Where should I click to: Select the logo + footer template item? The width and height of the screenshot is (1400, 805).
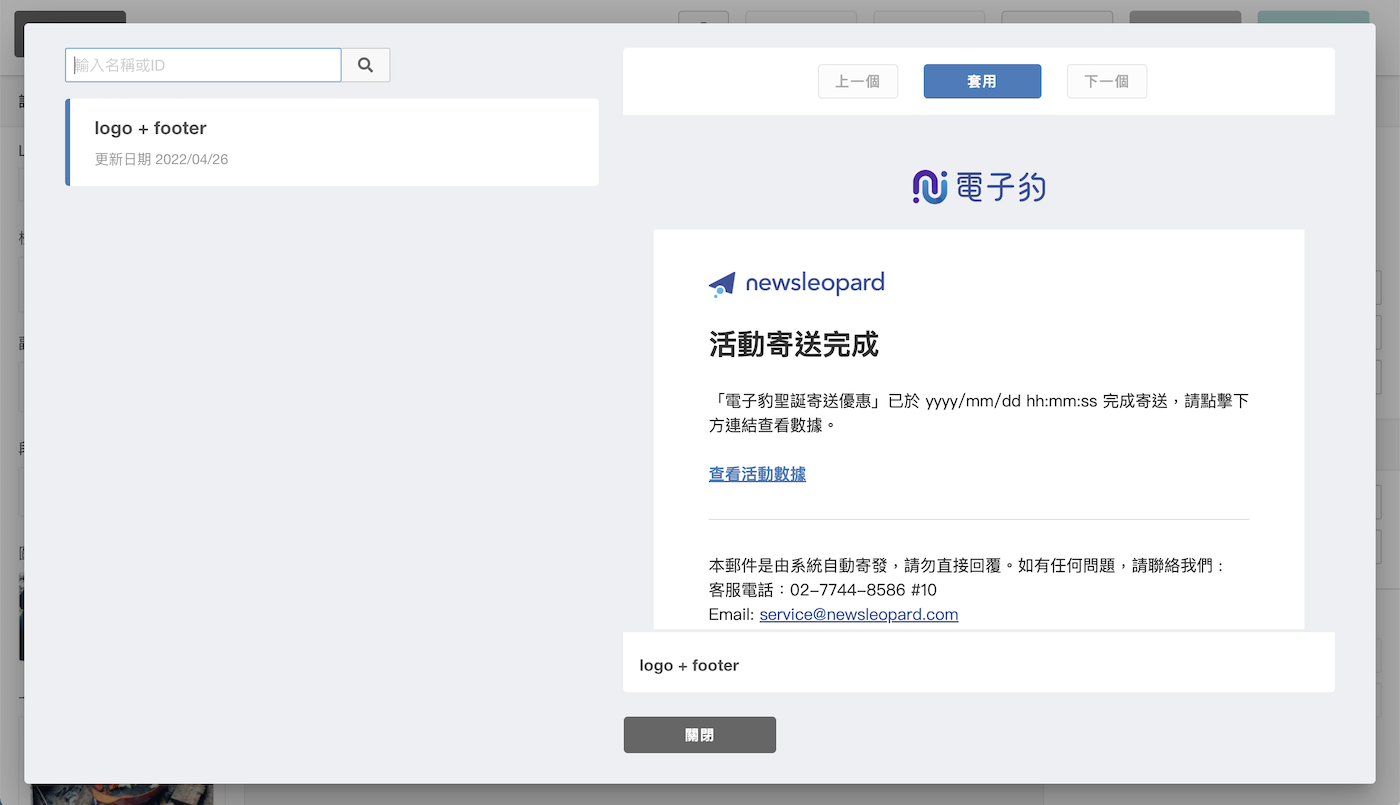click(x=332, y=142)
